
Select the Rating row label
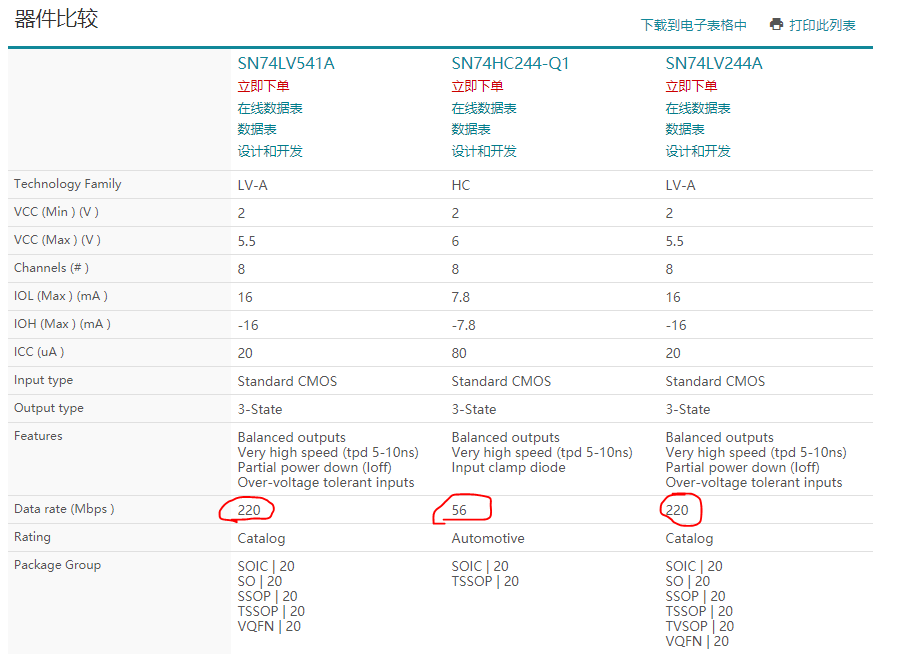(x=32, y=537)
